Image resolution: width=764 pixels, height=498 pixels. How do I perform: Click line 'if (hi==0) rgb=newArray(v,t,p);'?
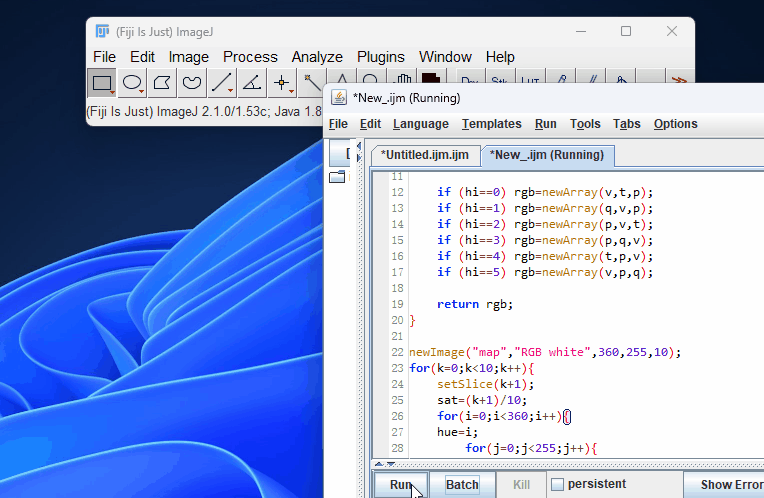point(545,192)
